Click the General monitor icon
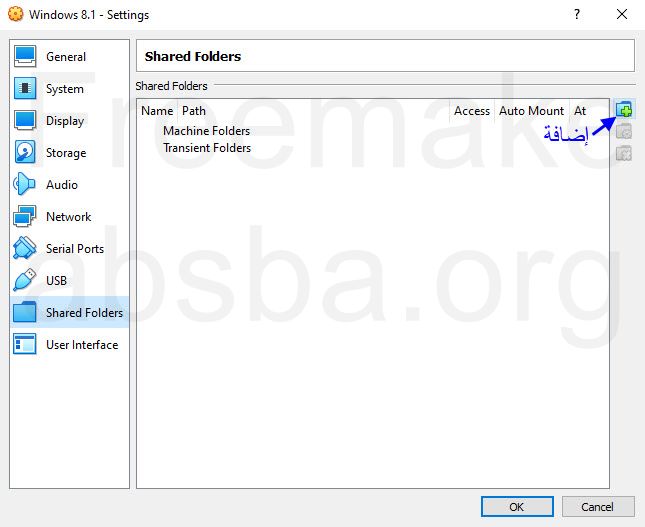This screenshot has width=645, height=527. [25, 56]
